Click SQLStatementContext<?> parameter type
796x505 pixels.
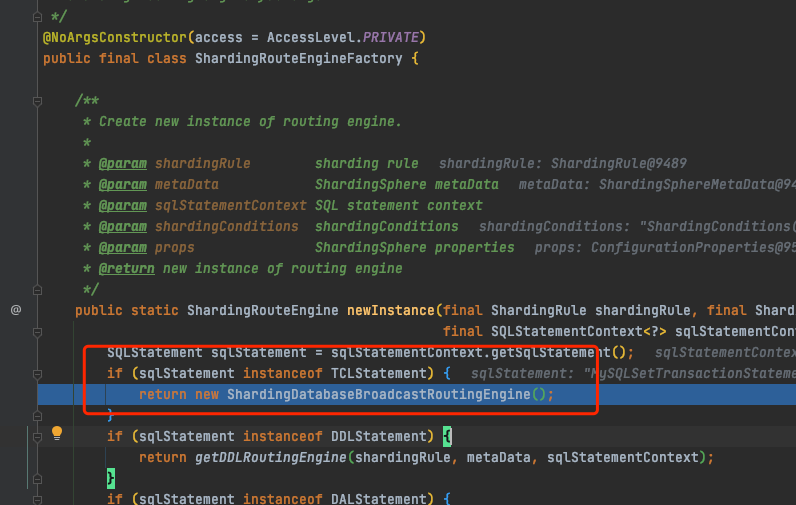click(578, 331)
